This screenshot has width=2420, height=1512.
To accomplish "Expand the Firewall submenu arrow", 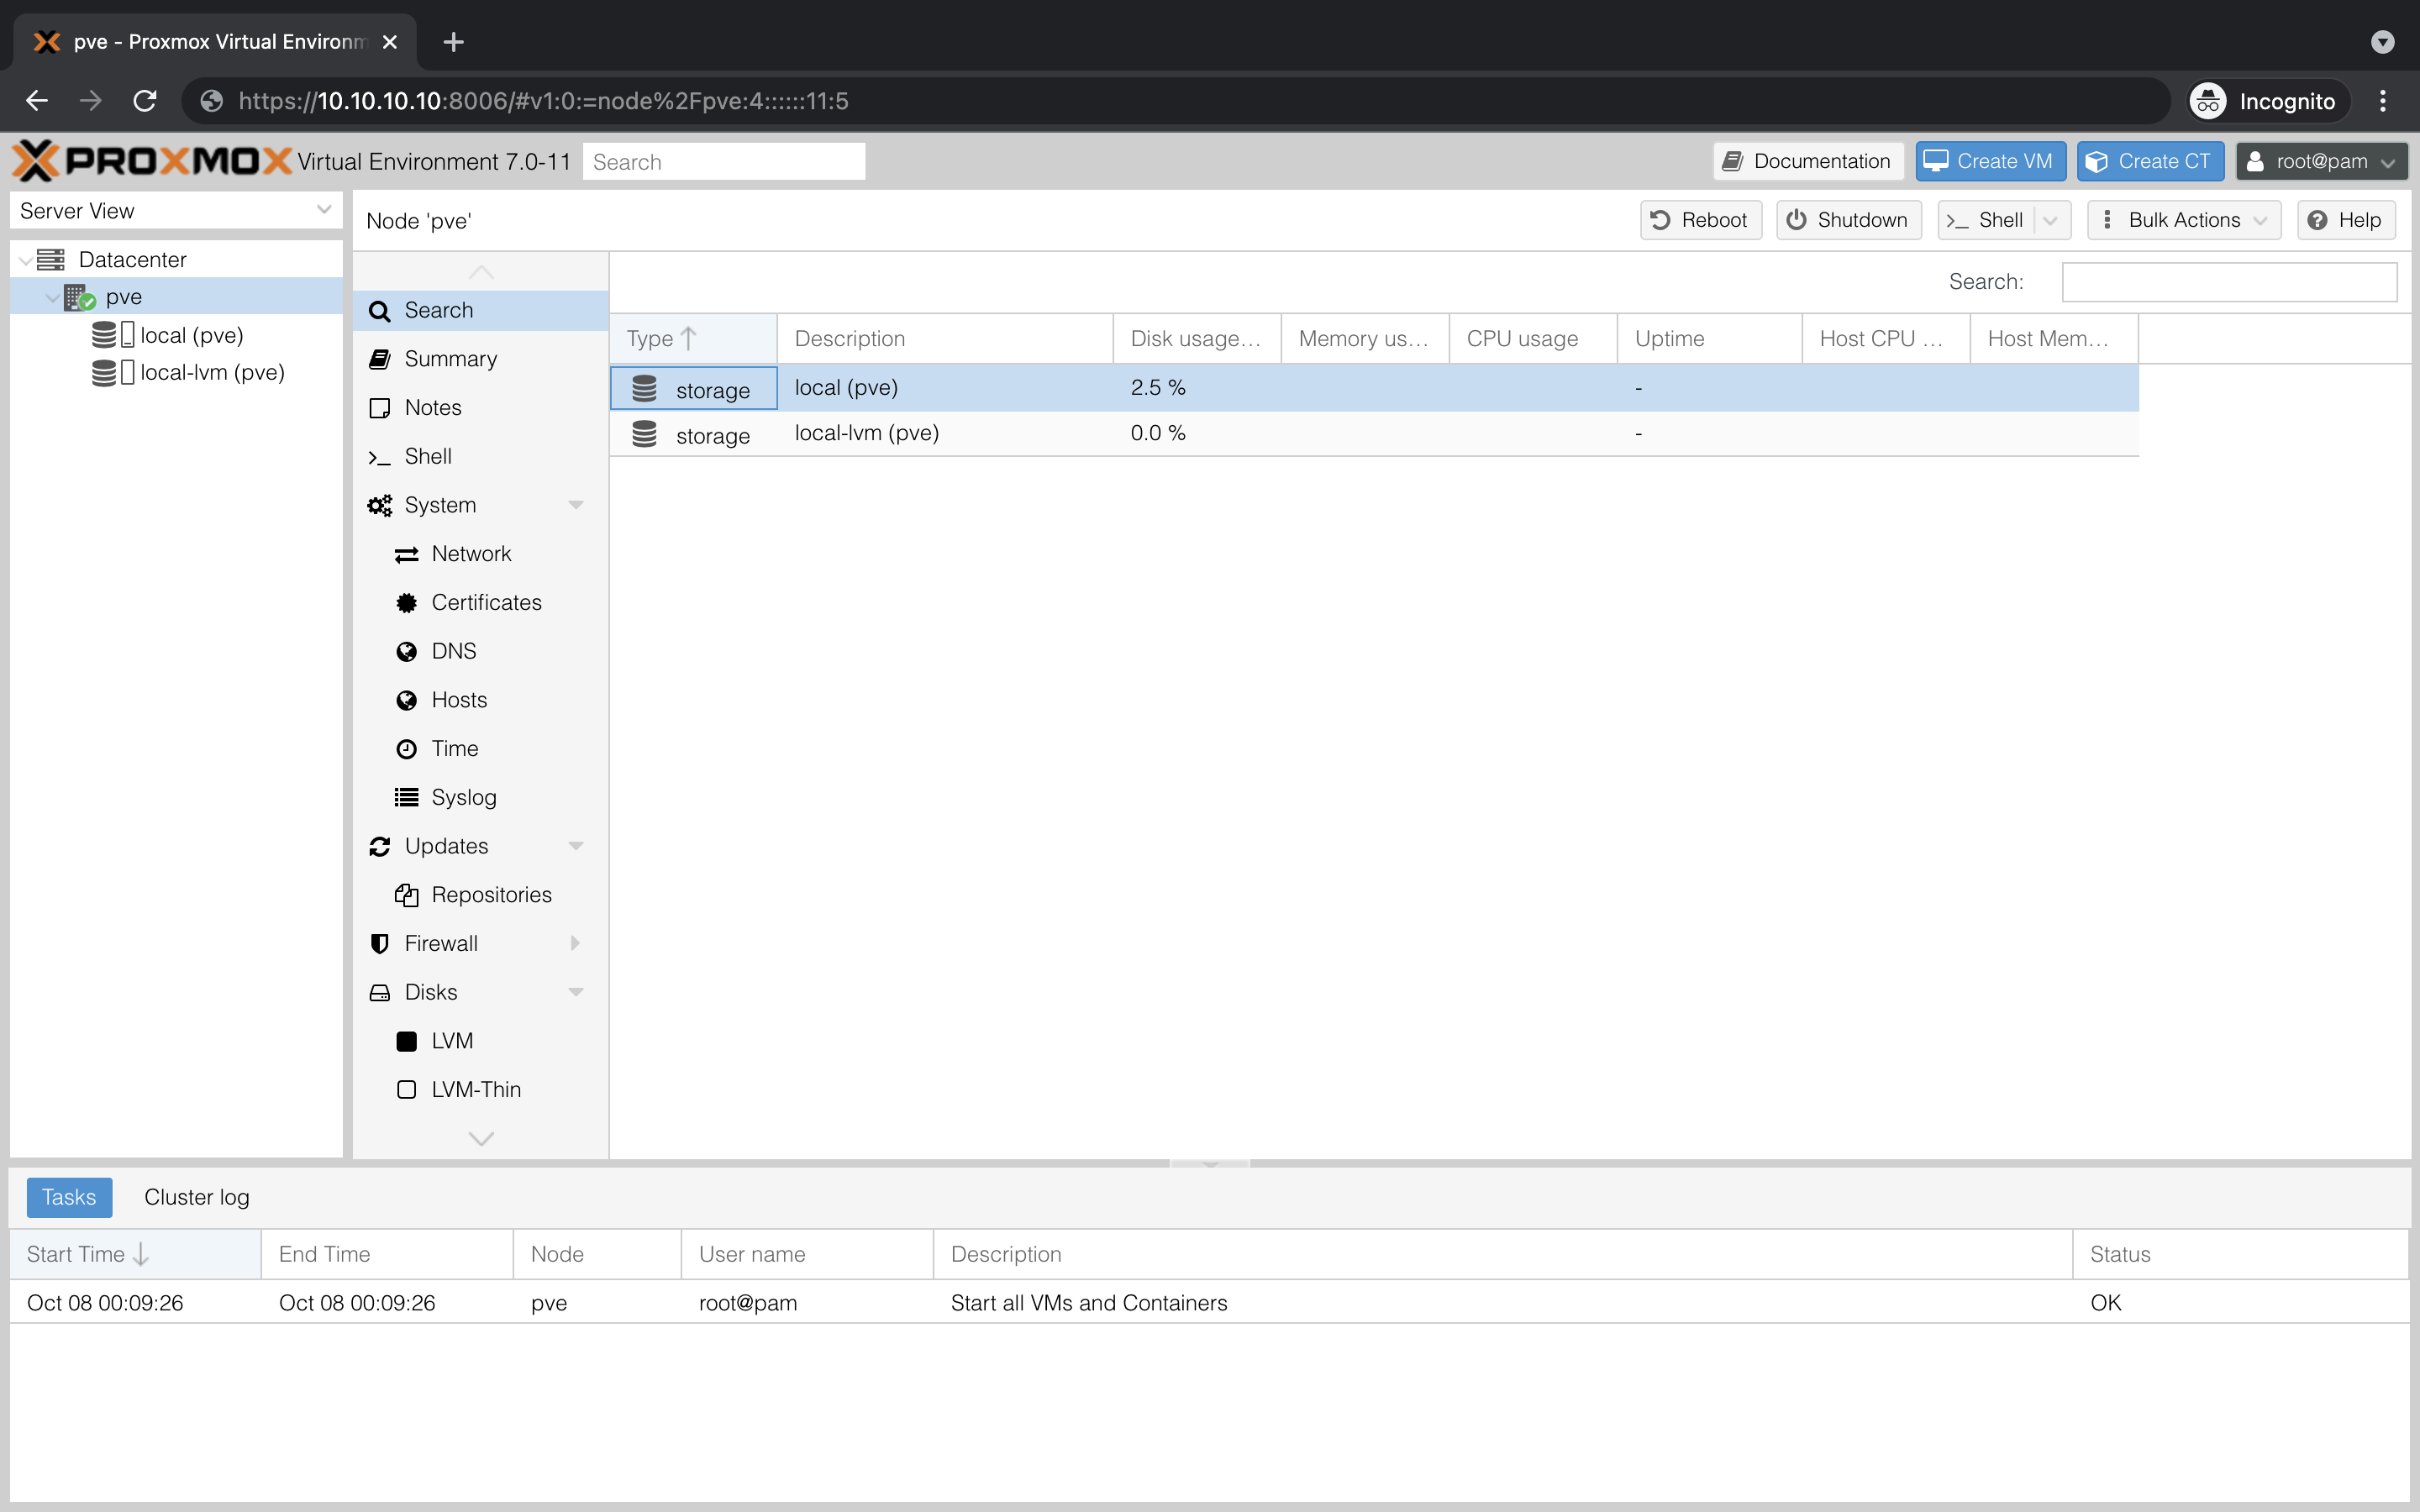I will click(575, 943).
